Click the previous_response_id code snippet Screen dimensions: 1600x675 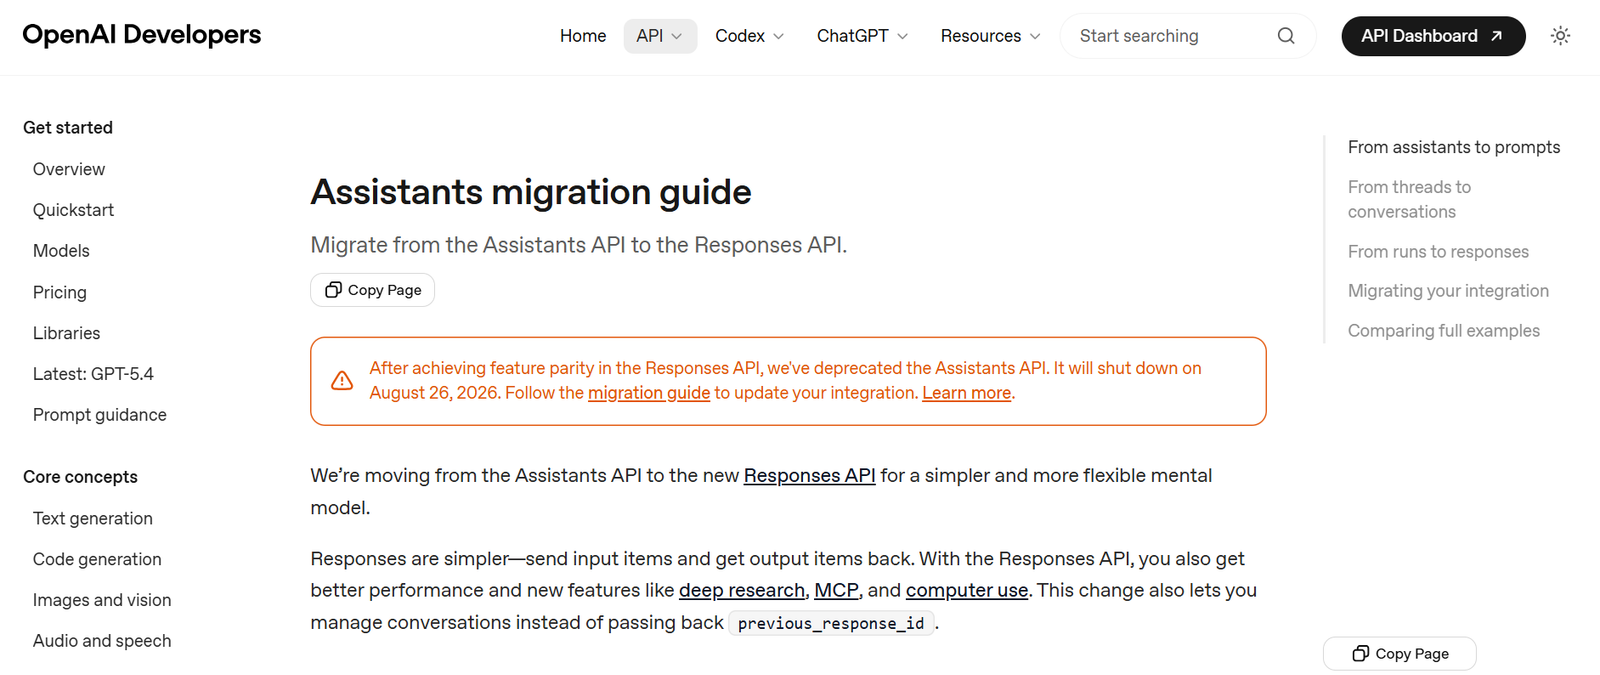(831, 623)
